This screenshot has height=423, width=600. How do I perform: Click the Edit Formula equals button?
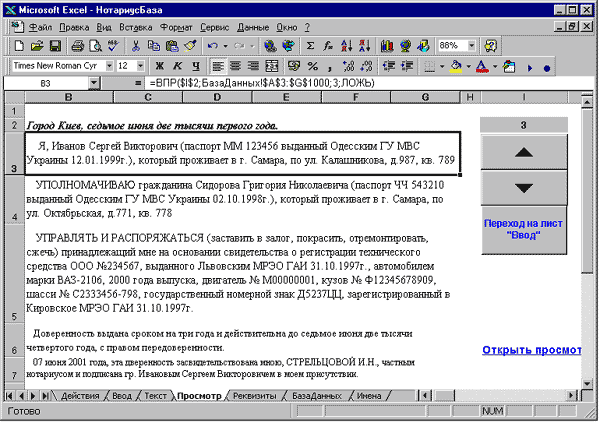138,83
